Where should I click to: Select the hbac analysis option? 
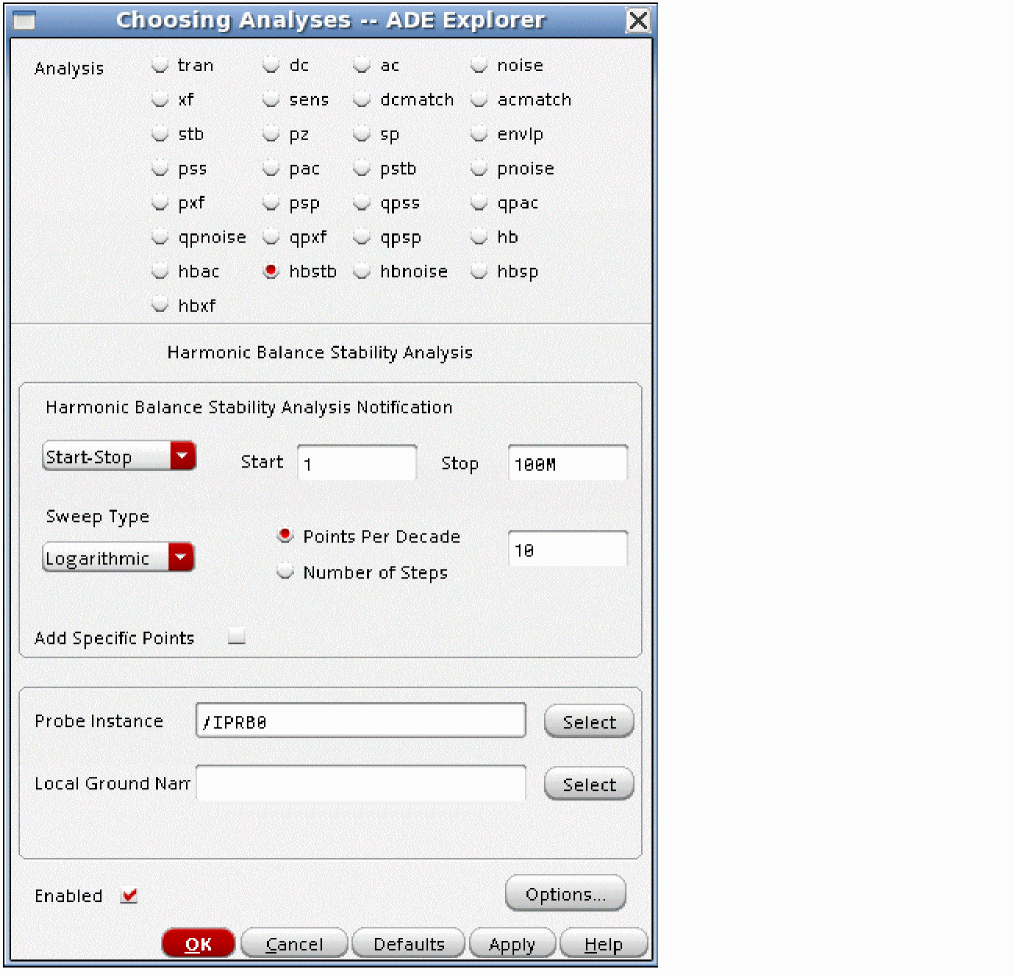(160, 271)
